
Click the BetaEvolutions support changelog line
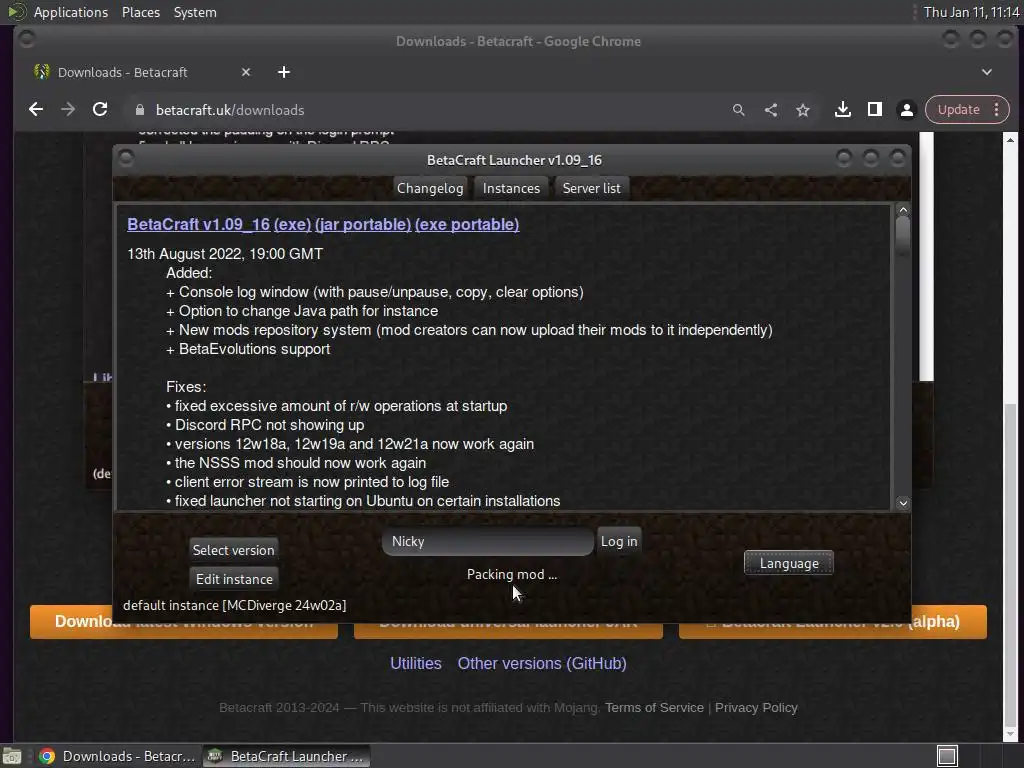pyautogui.click(x=248, y=349)
